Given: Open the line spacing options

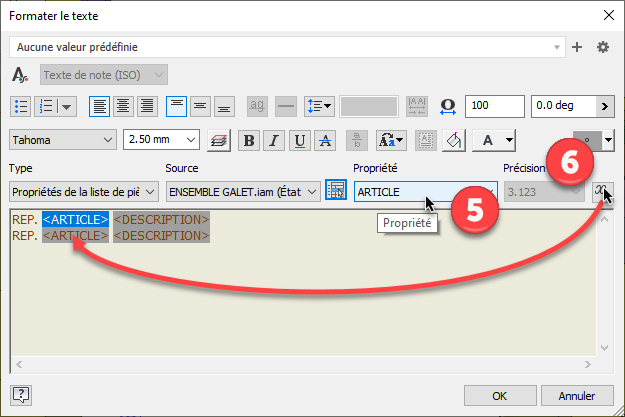Looking at the screenshot, I should point(321,105).
